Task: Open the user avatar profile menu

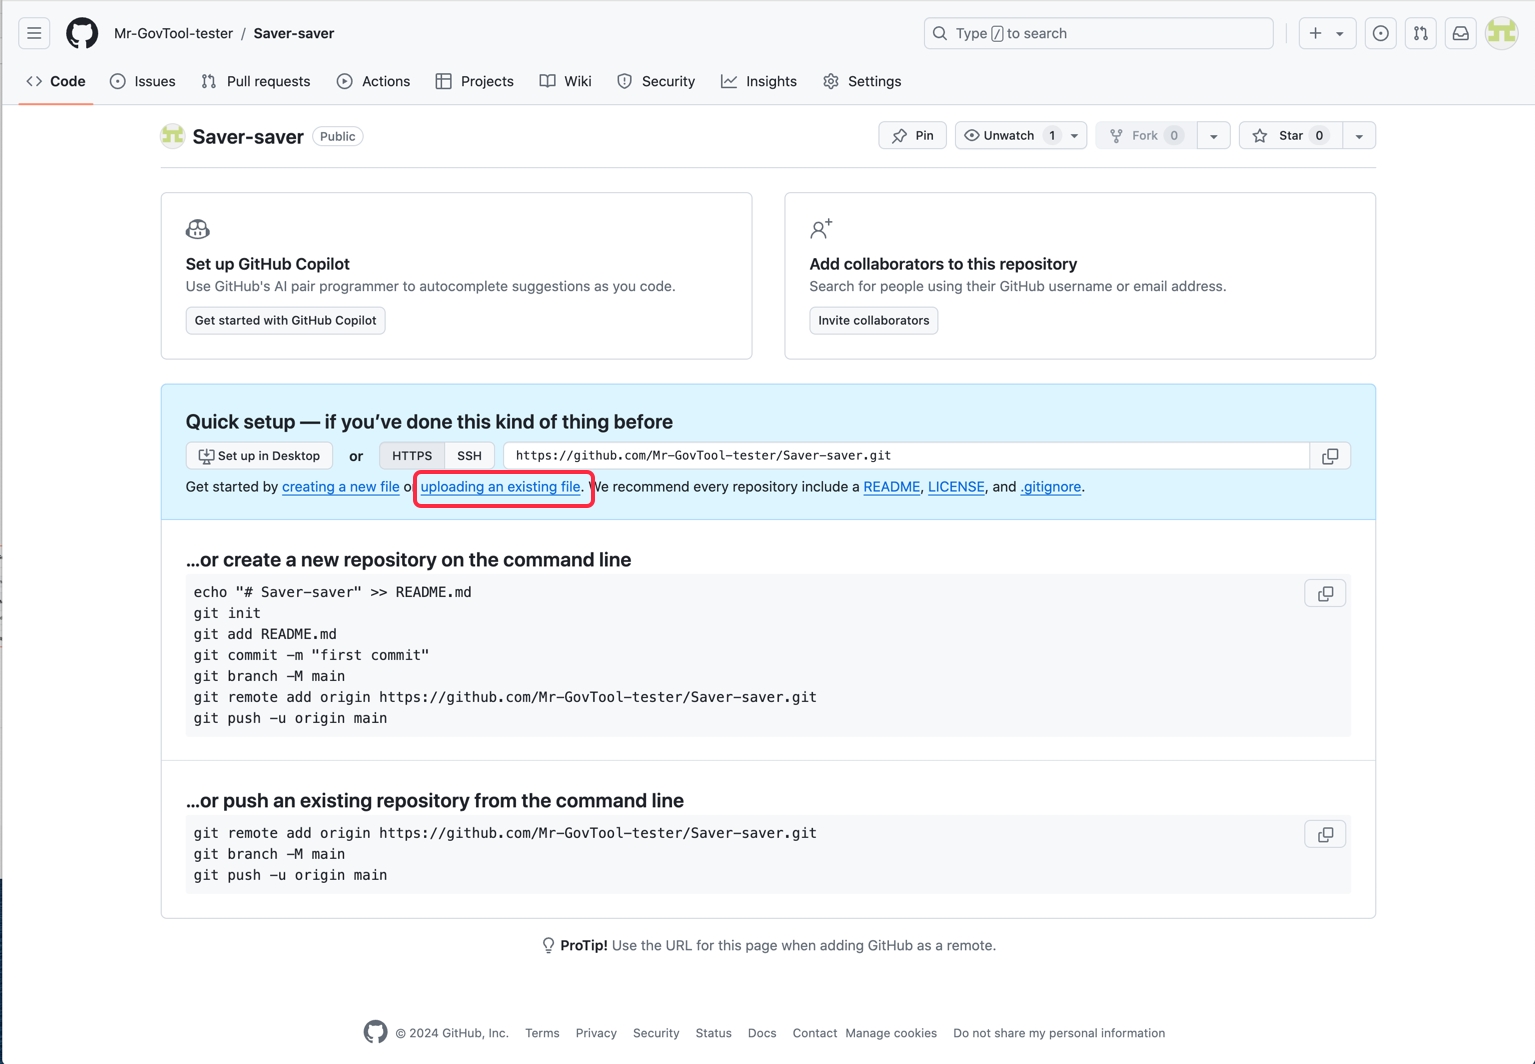Action: click(x=1501, y=33)
